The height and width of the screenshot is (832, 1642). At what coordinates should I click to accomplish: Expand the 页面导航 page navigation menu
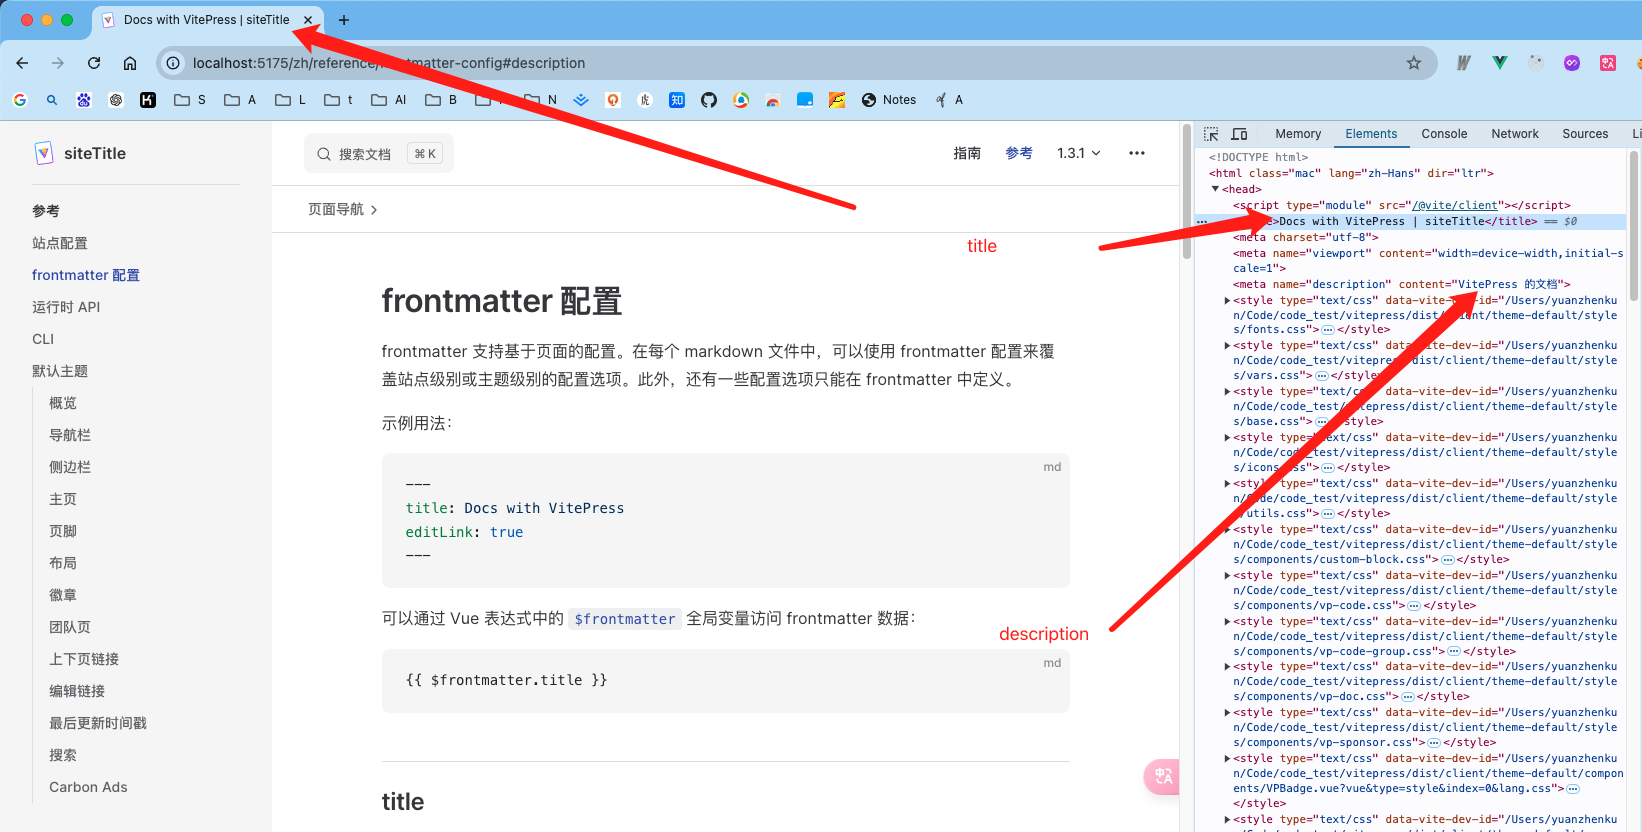342,209
